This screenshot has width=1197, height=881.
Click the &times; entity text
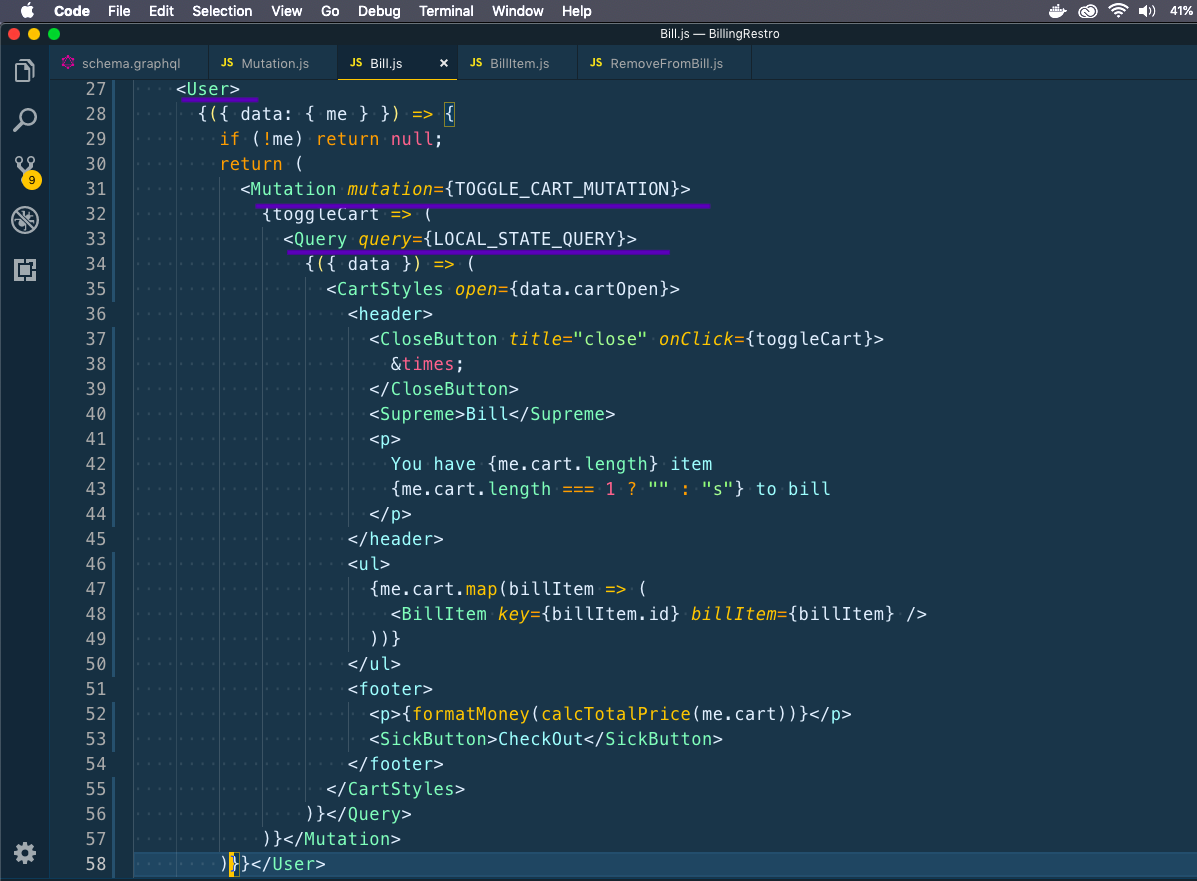(x=427, y=364)
